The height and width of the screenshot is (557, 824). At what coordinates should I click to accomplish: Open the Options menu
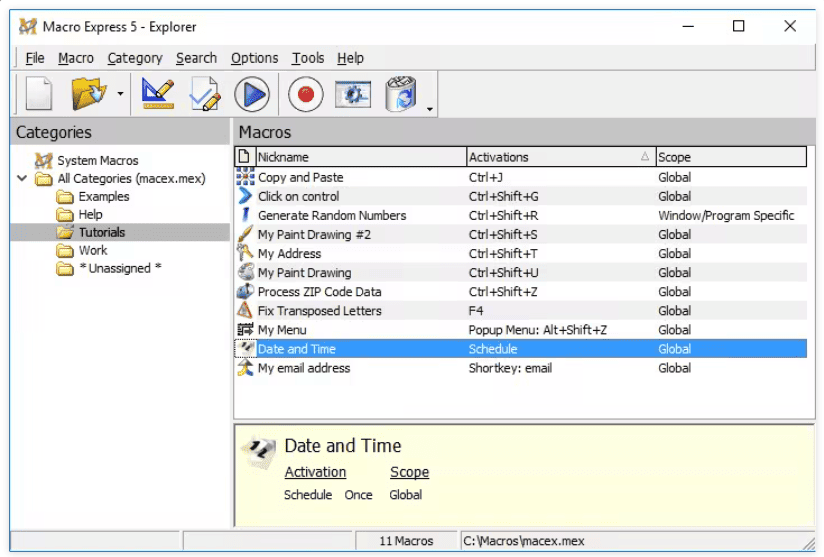click(x=254, y=58)
